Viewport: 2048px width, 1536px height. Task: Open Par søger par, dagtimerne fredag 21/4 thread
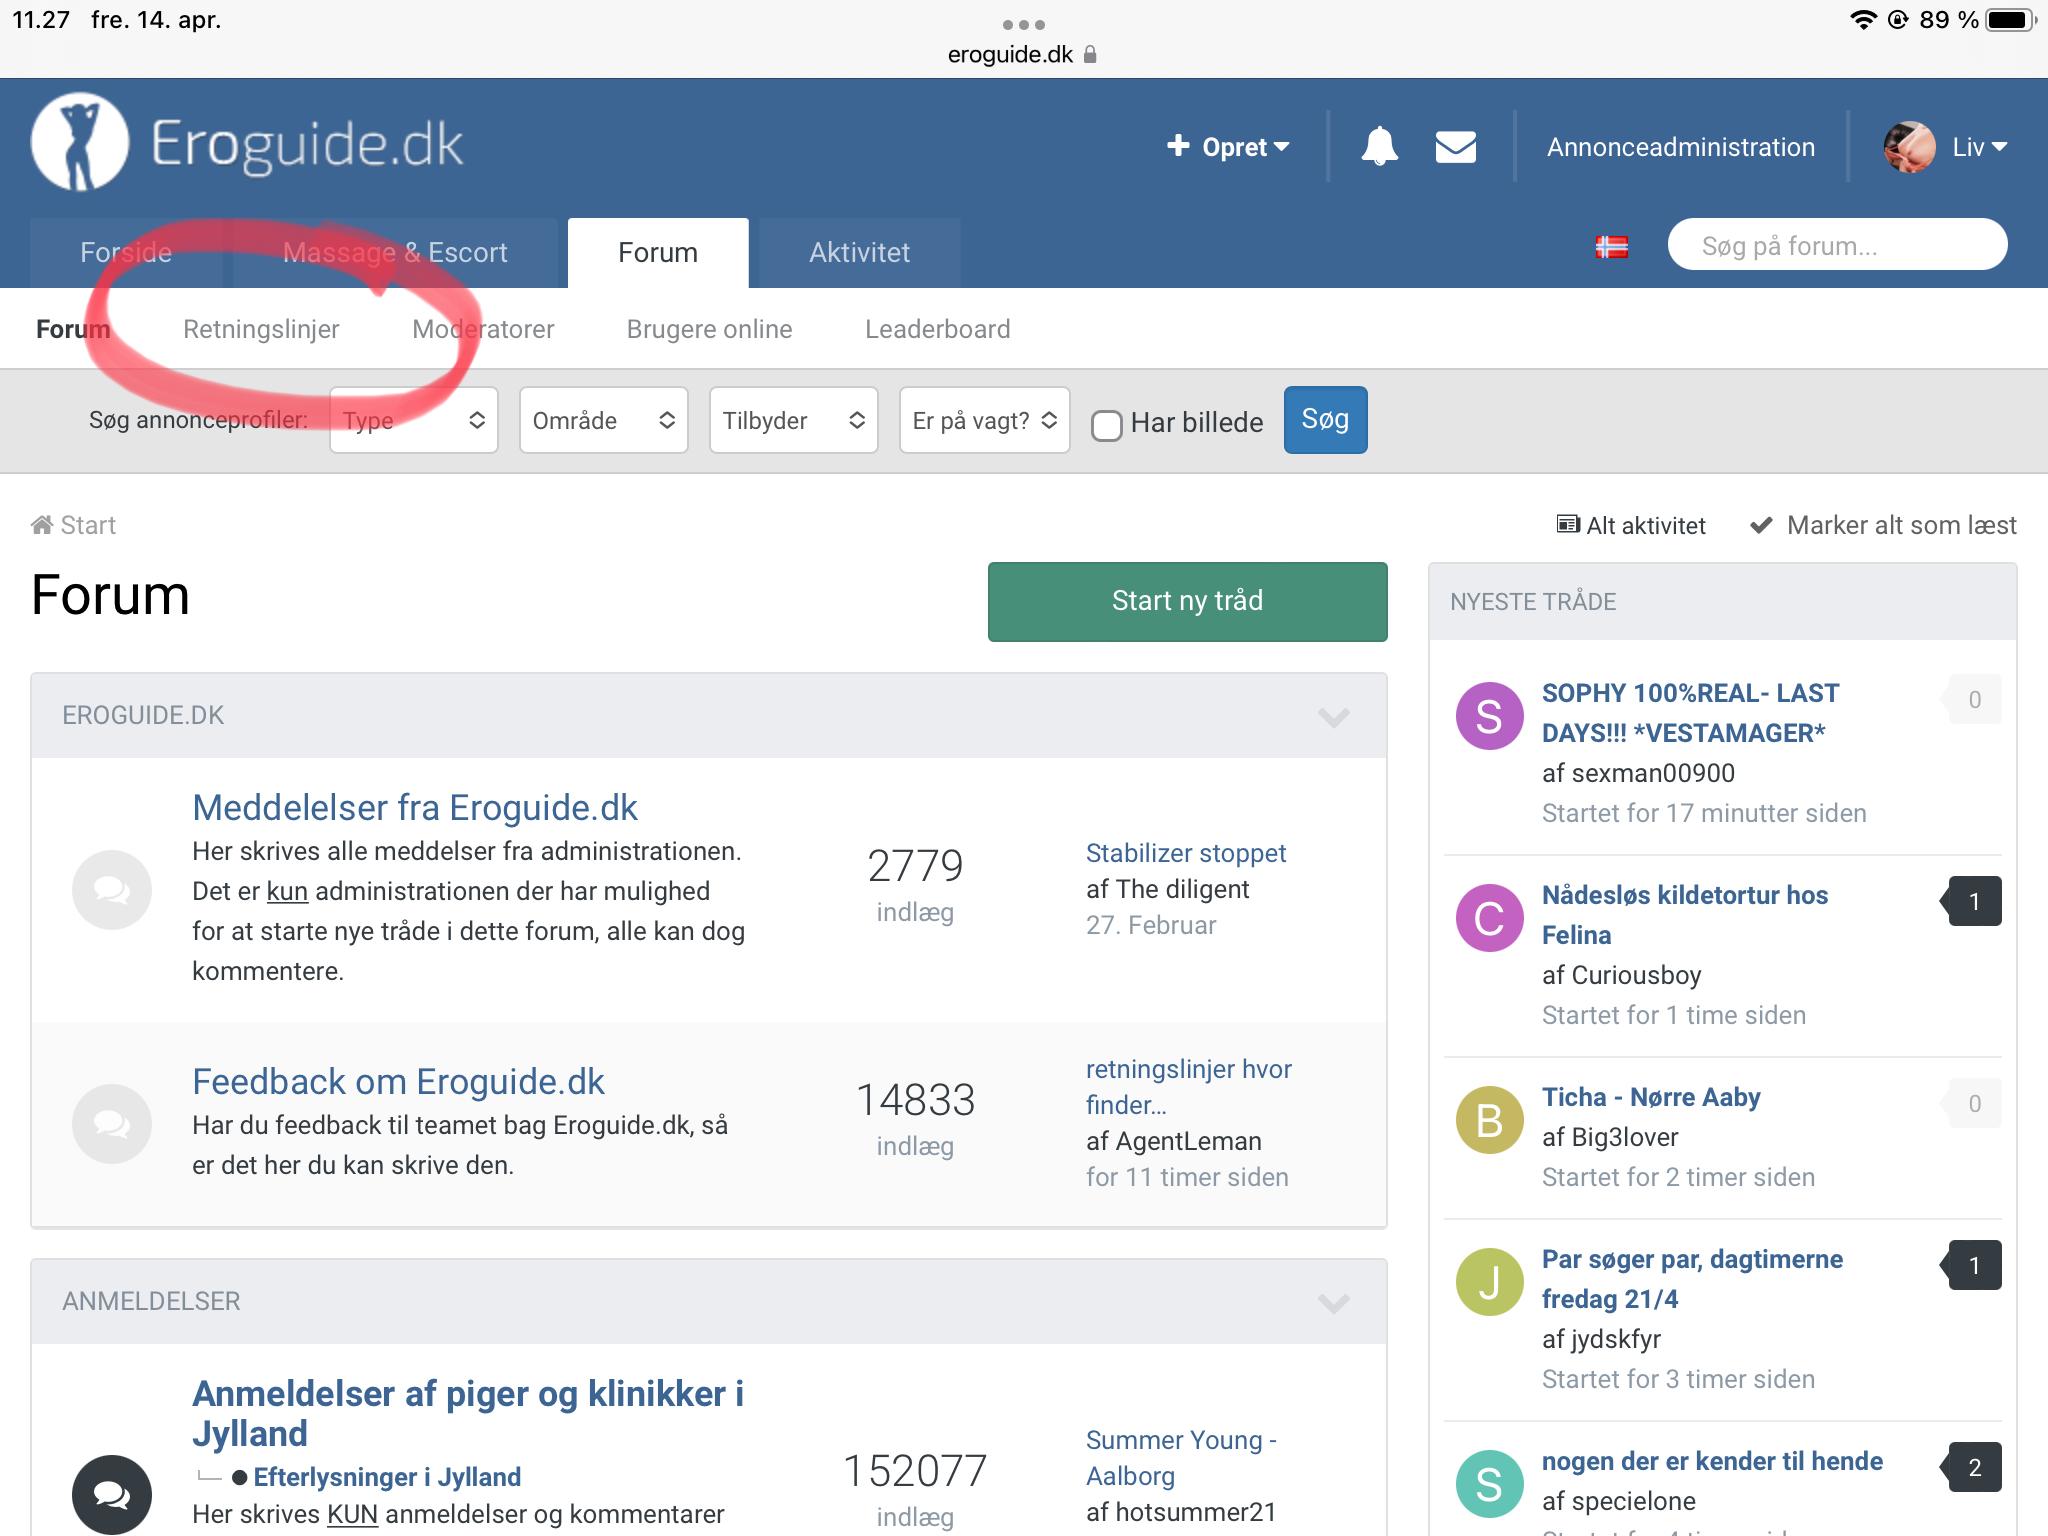click(1692, 1279)
